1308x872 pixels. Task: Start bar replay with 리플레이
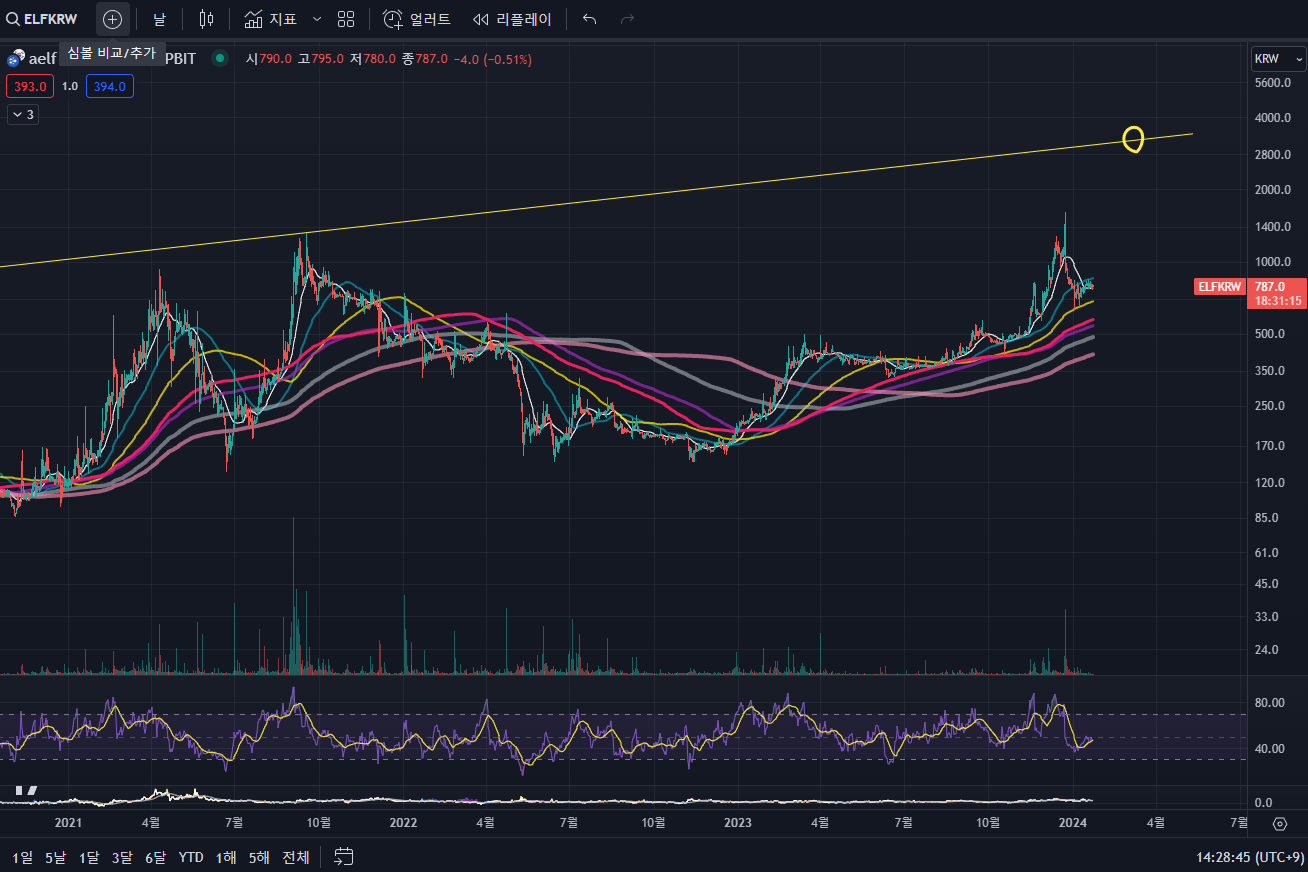[x=512, y=19]
